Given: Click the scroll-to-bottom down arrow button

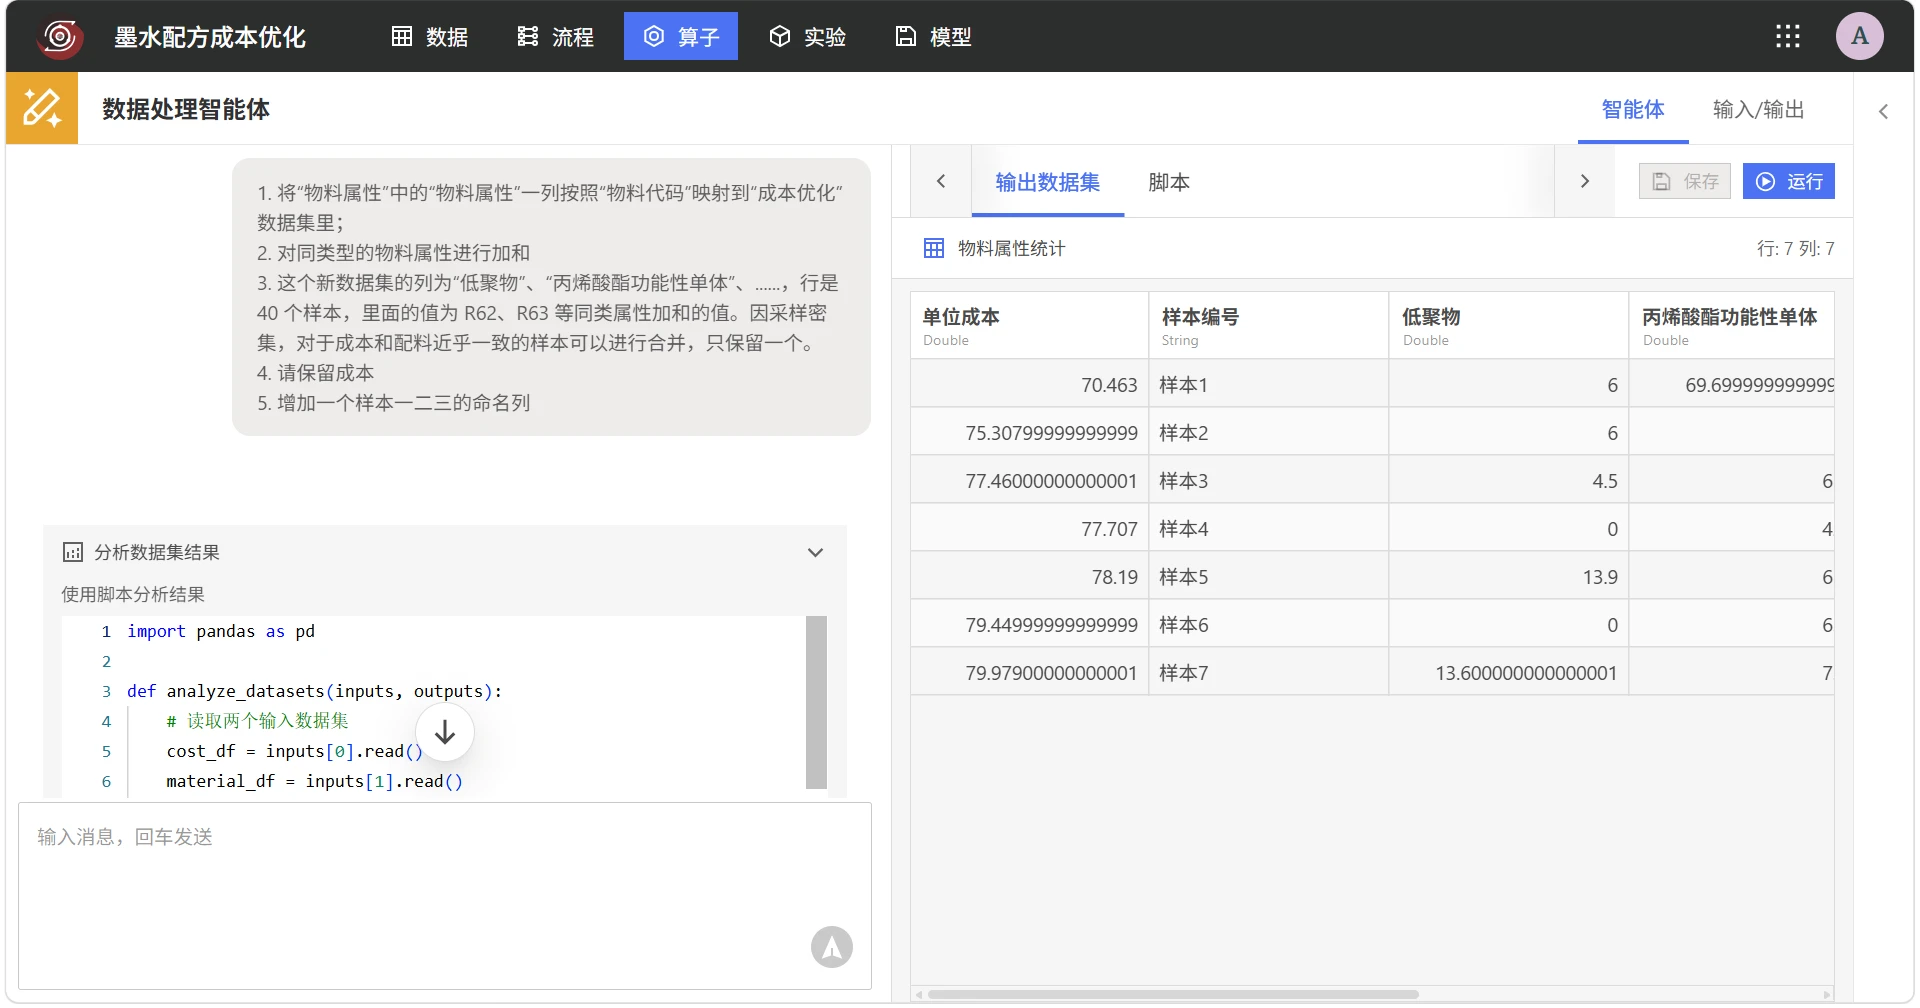Looking at the screenshot, I should (x=445, y=733).
